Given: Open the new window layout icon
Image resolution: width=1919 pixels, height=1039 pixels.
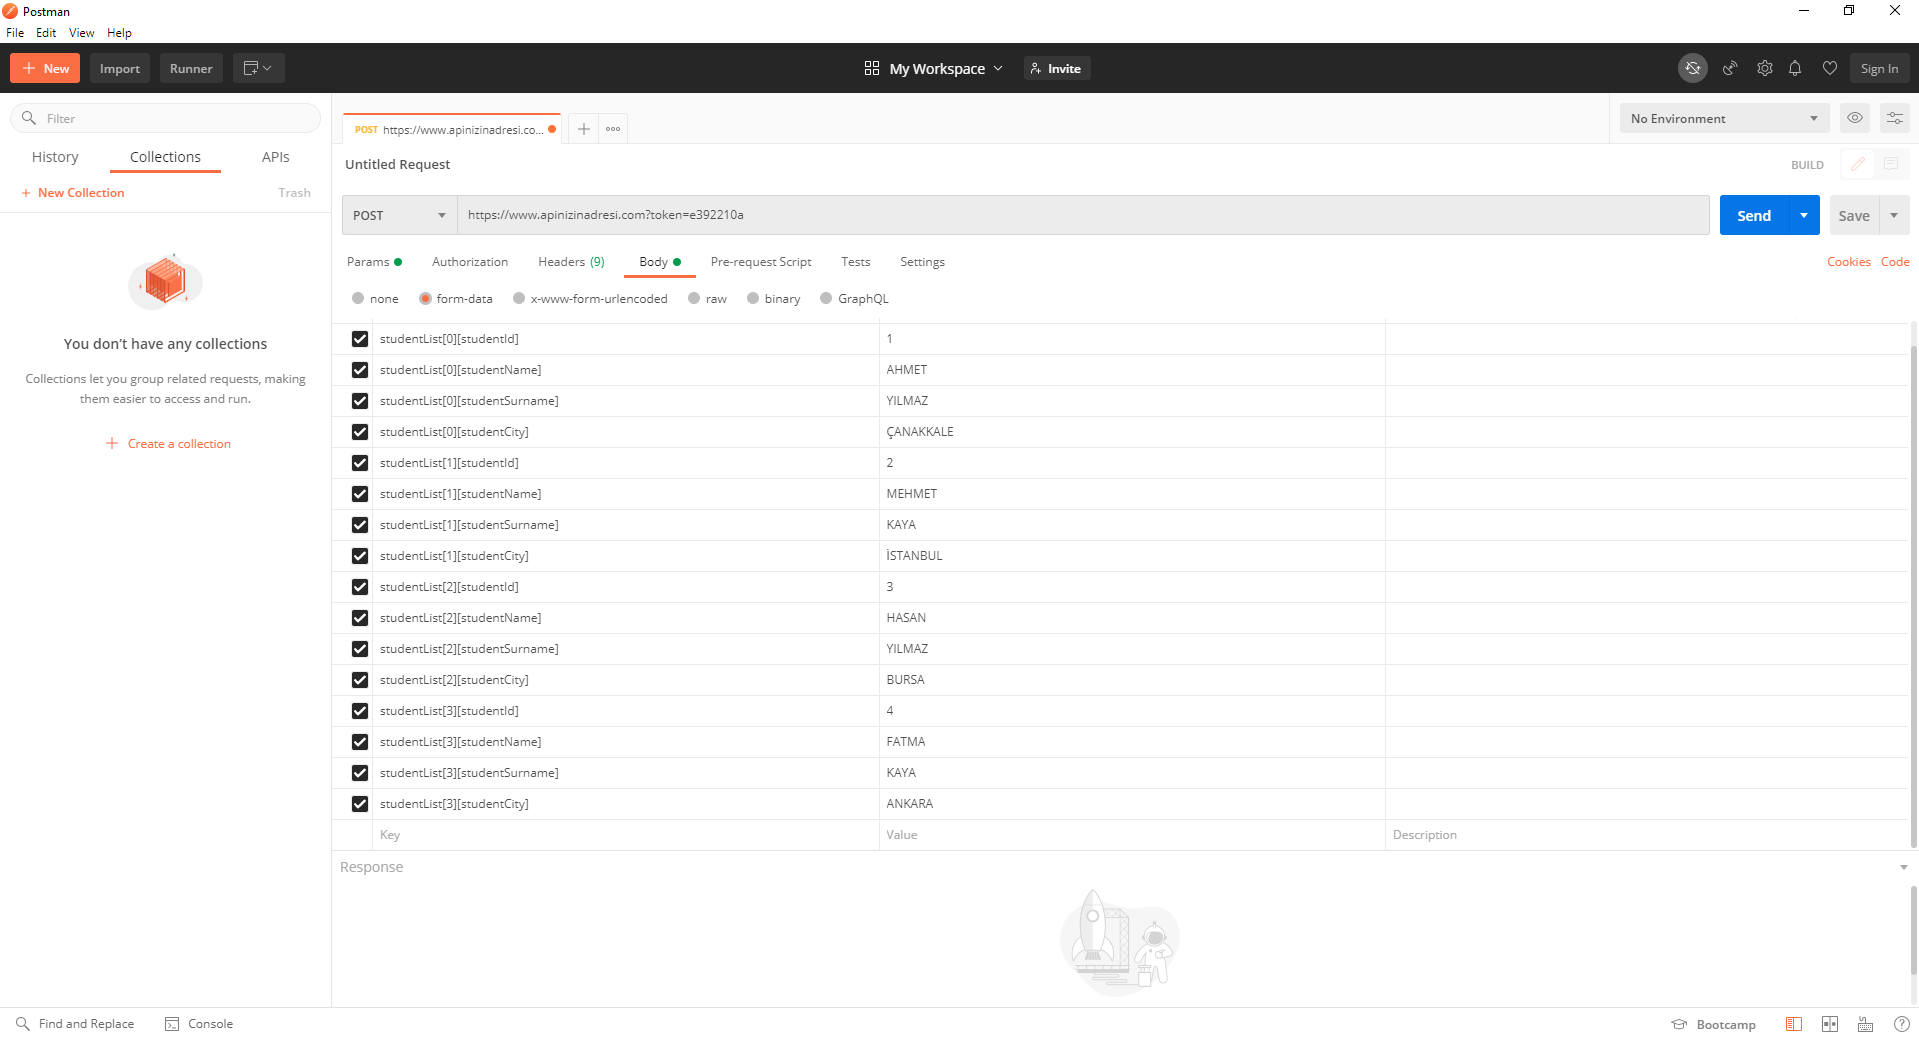Looking at the screenshot, I should (258, 68).
